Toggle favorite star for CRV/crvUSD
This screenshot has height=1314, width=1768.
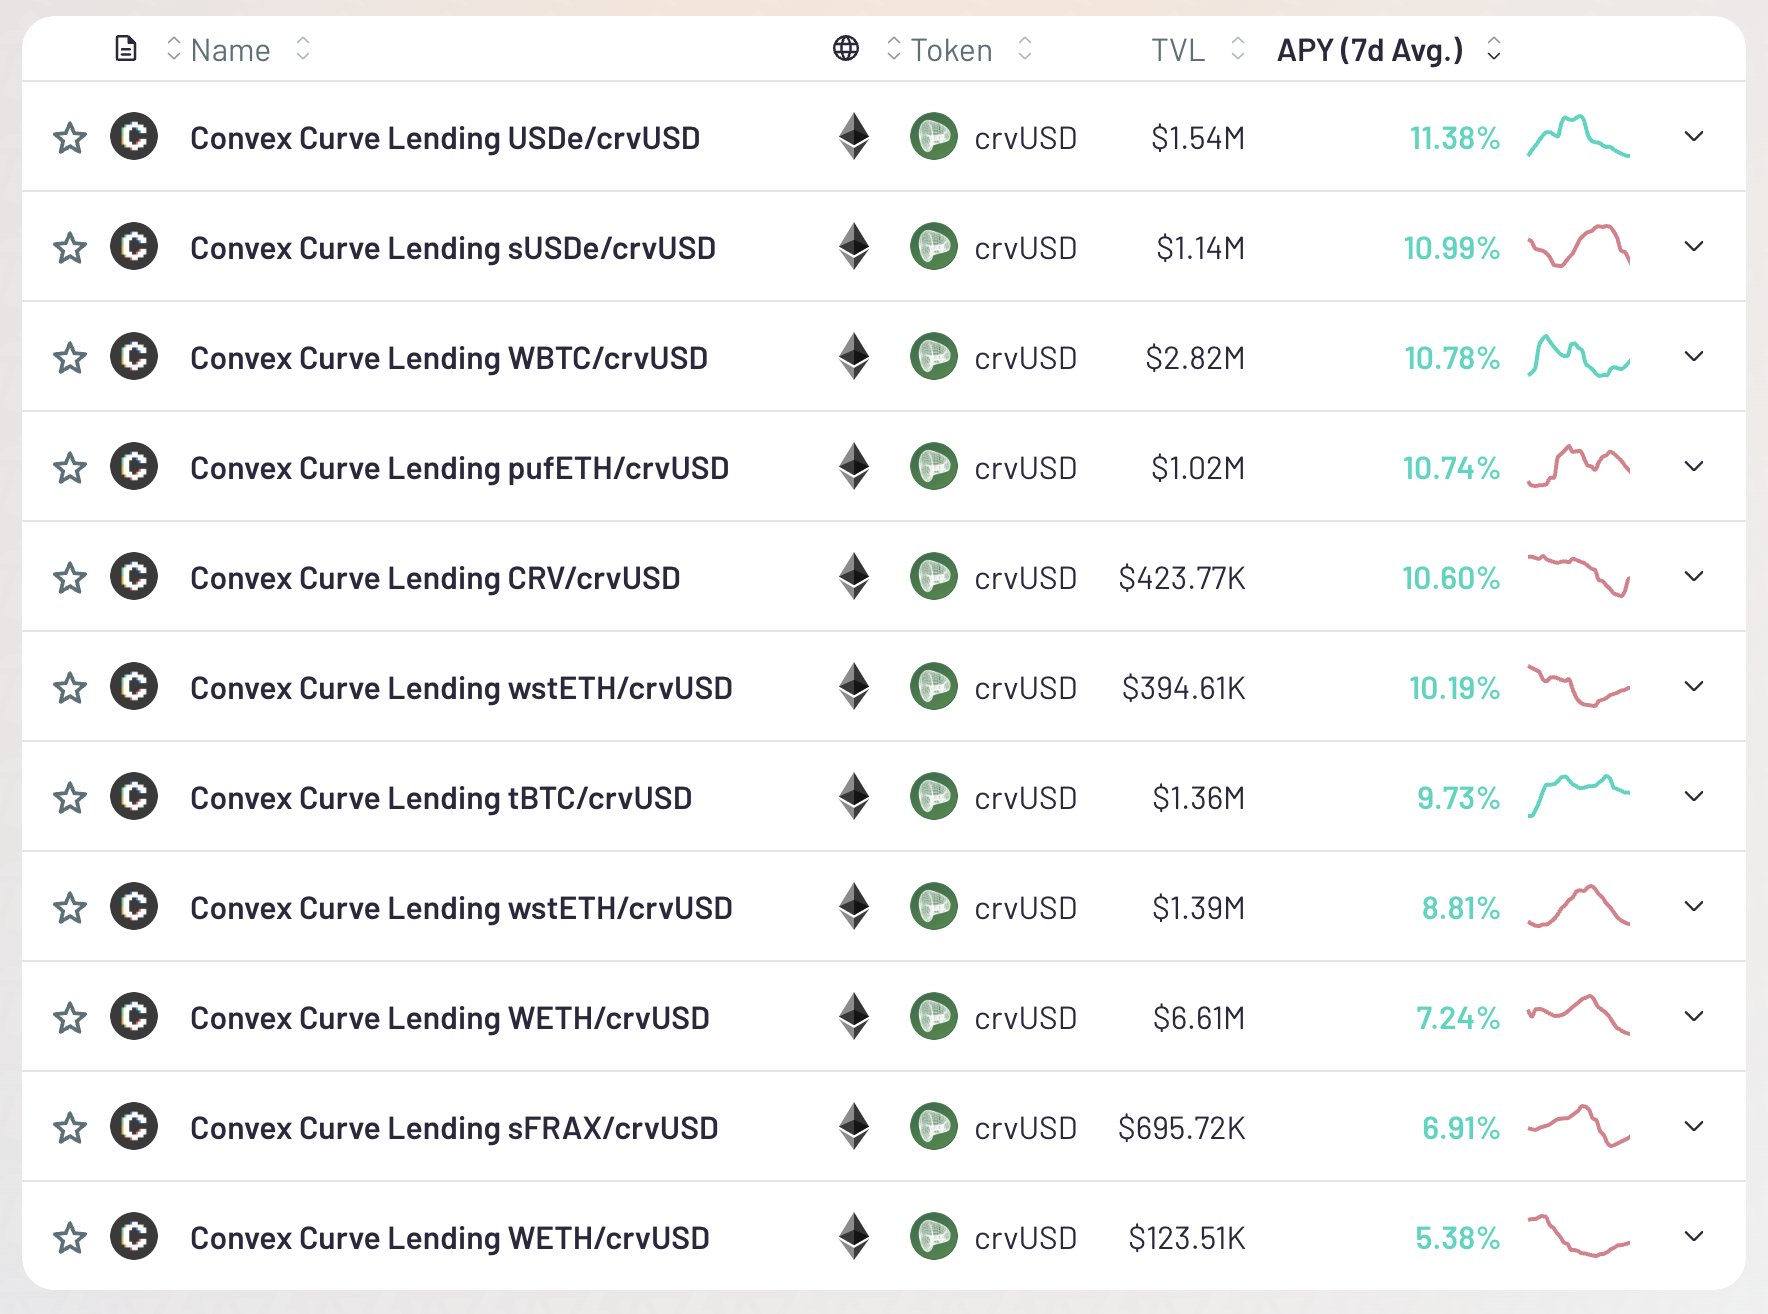[70, 577]
